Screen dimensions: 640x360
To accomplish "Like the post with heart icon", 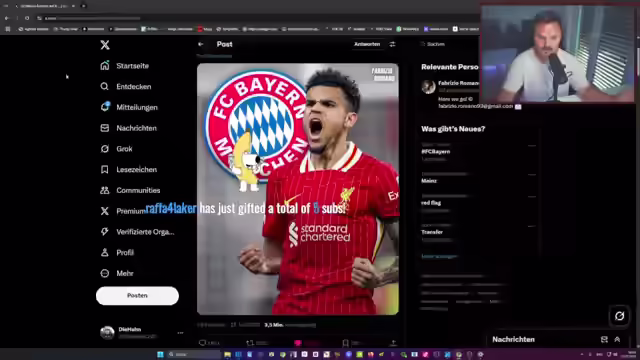I will coord(298,343).
